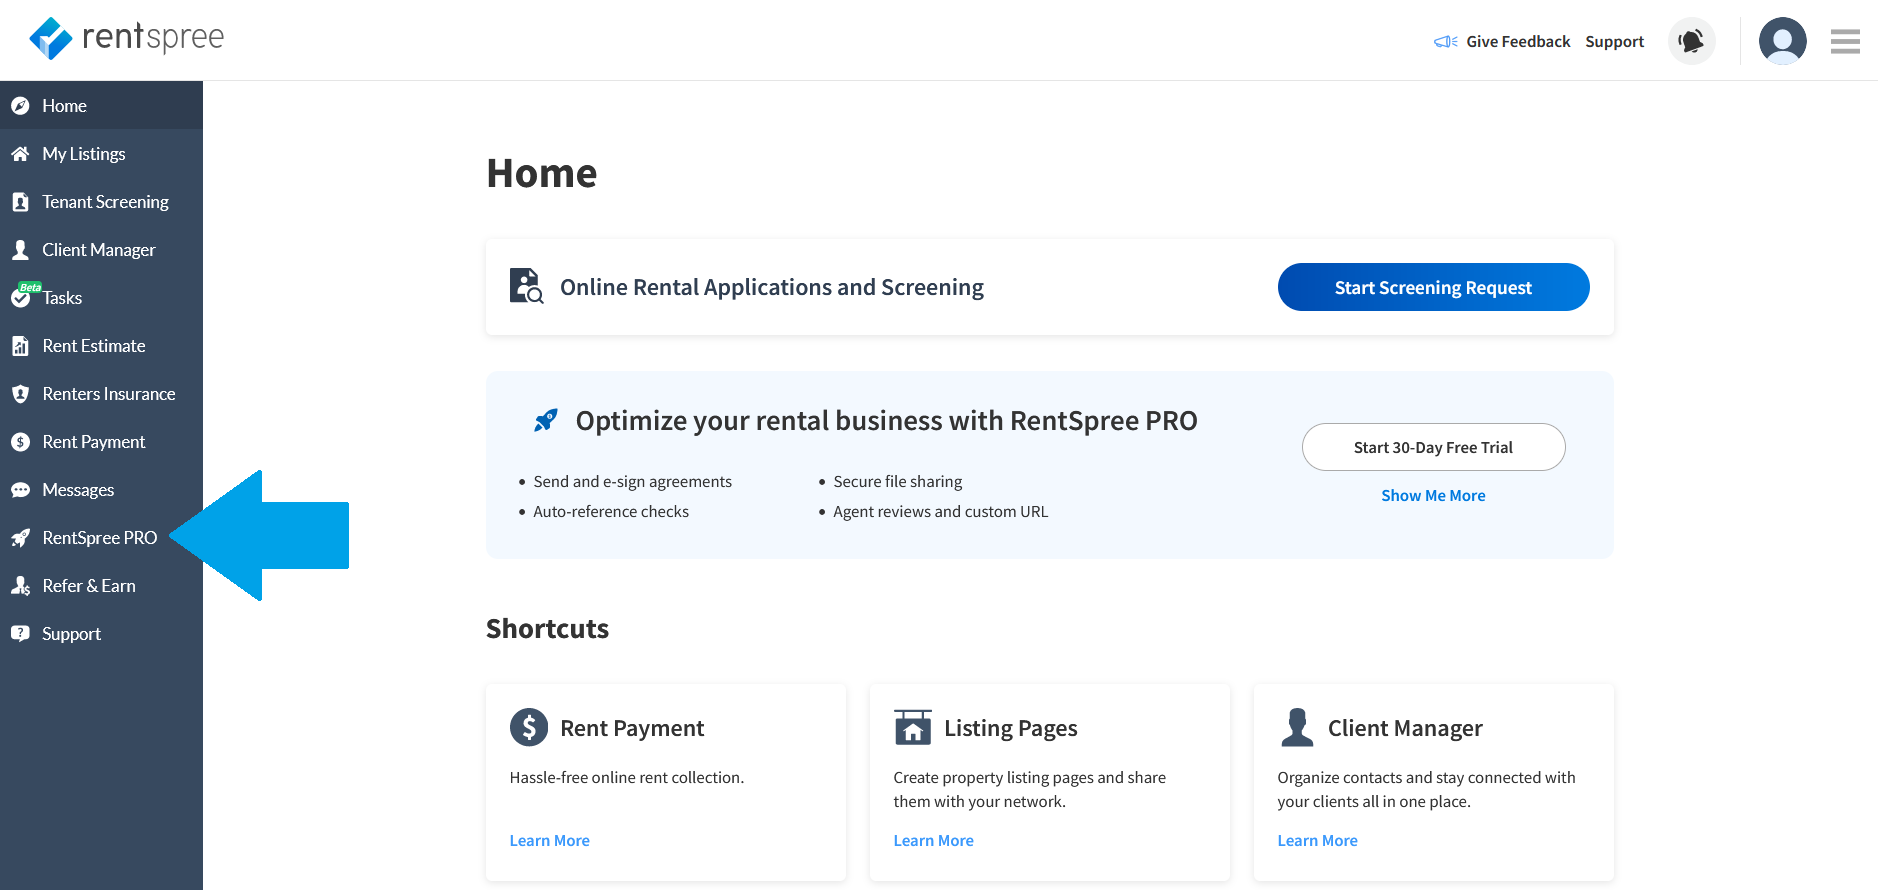Go to Home in sidebar

101,106
